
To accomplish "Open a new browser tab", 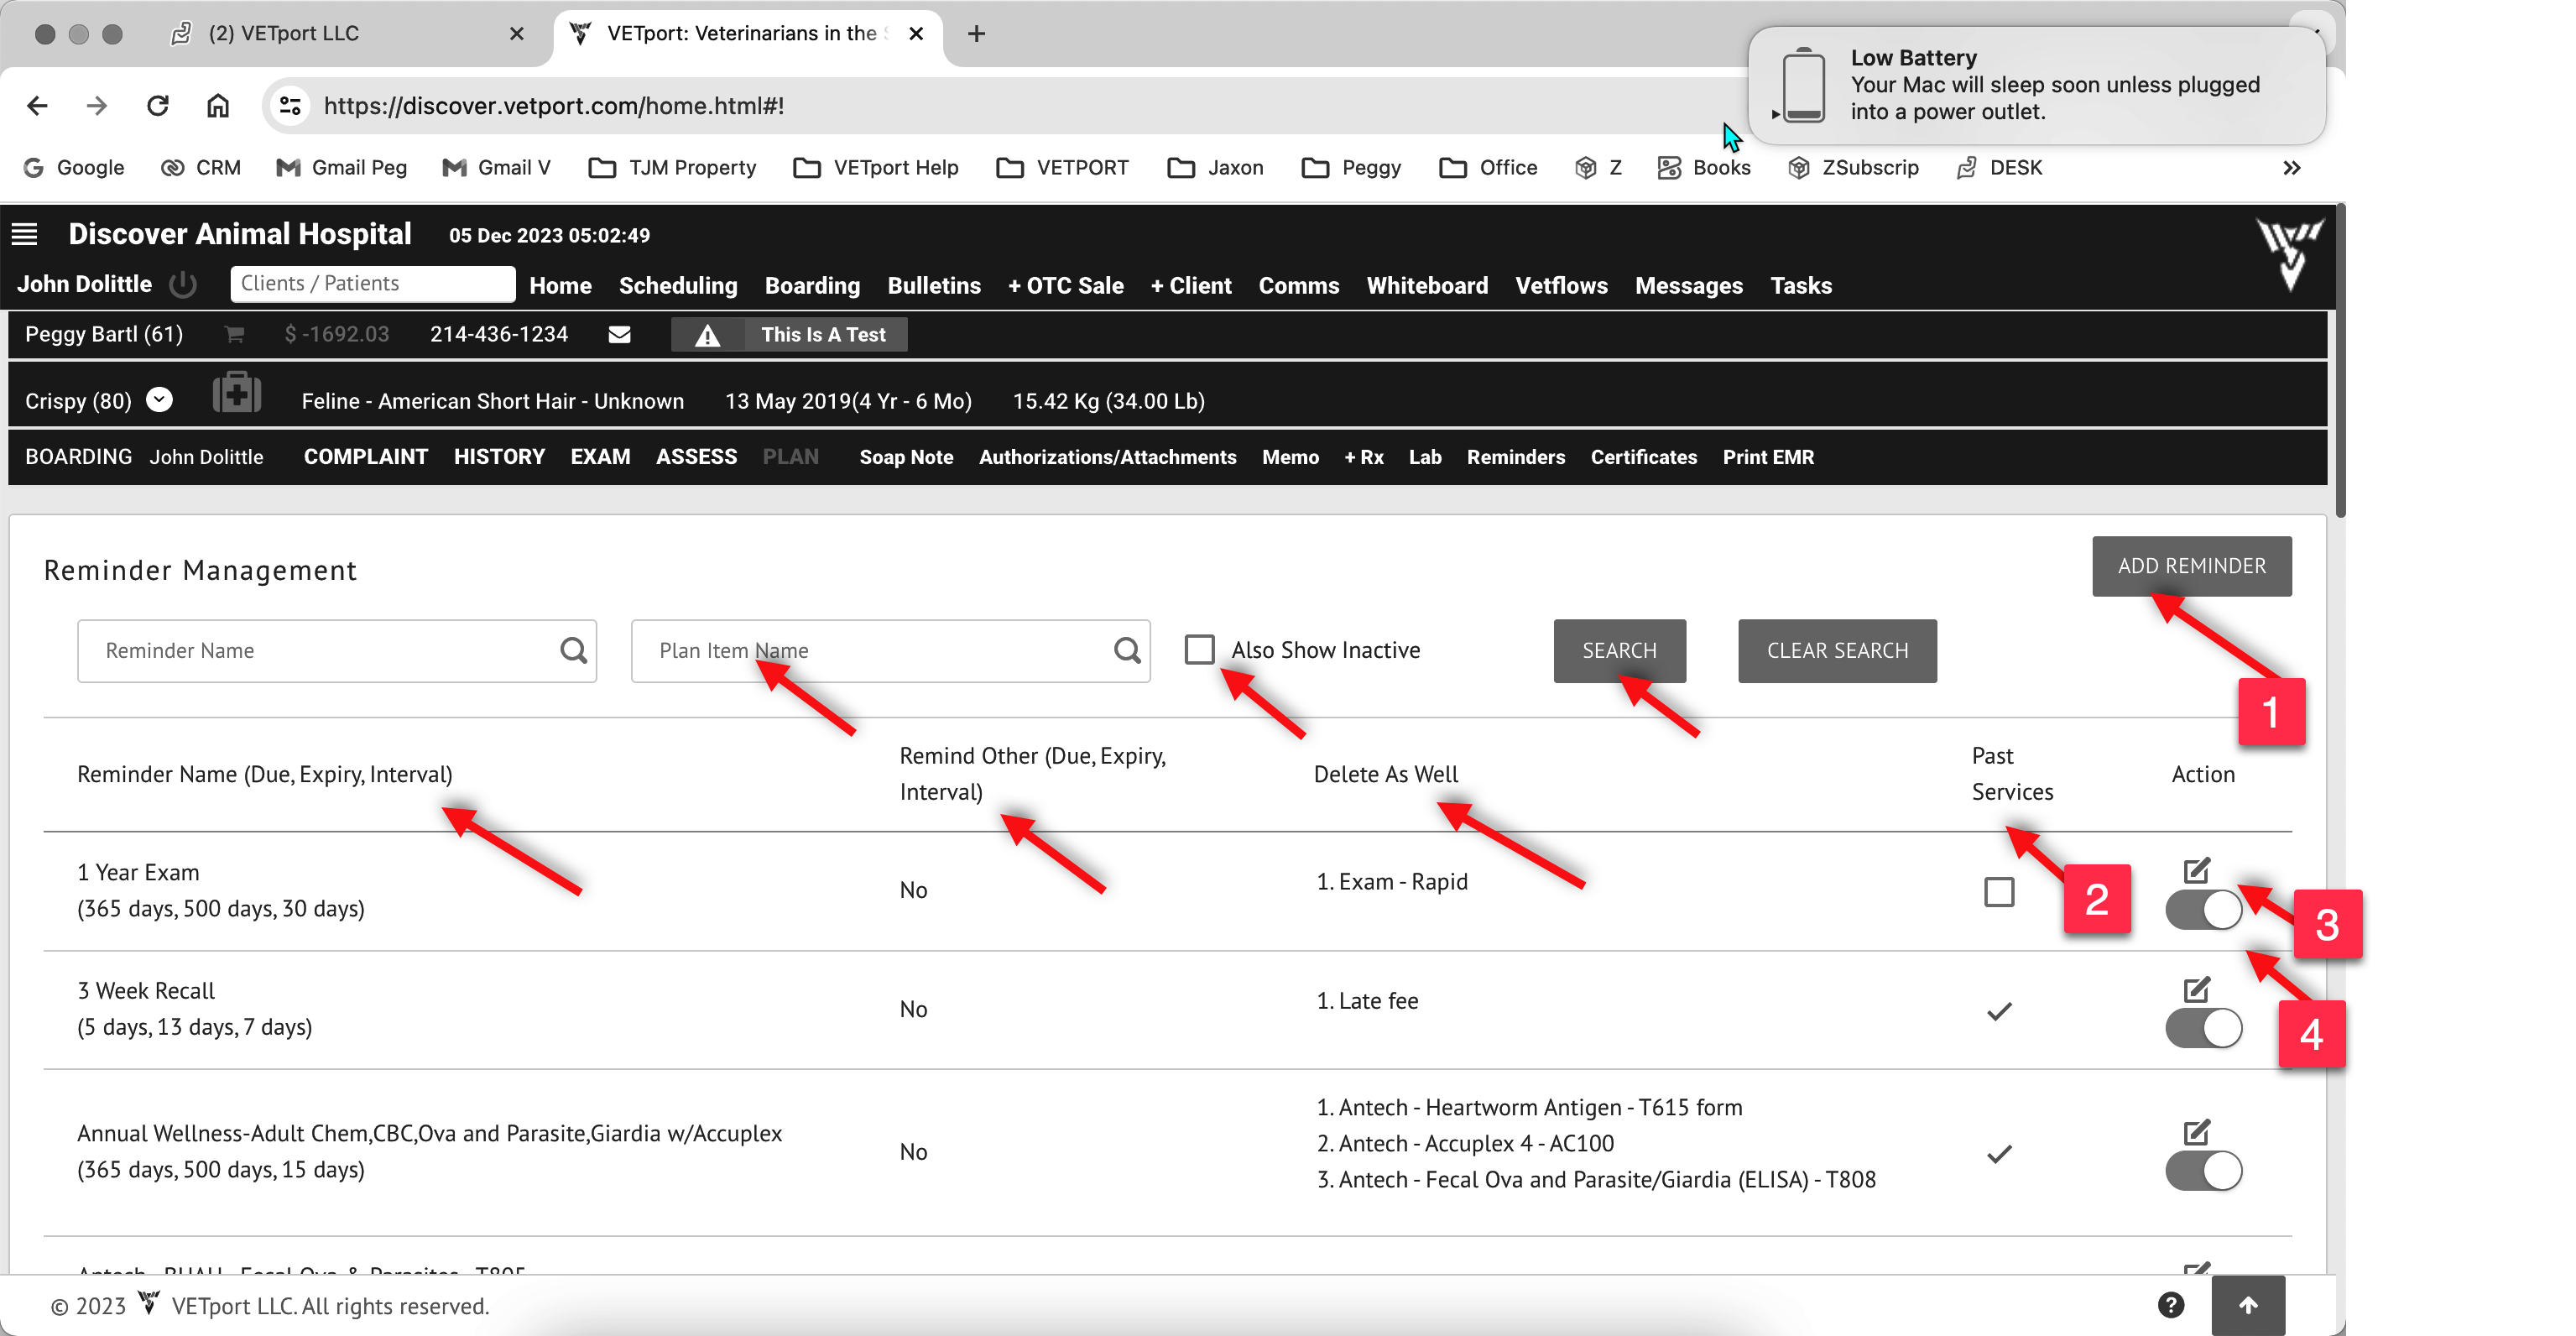I will [977, 33].
